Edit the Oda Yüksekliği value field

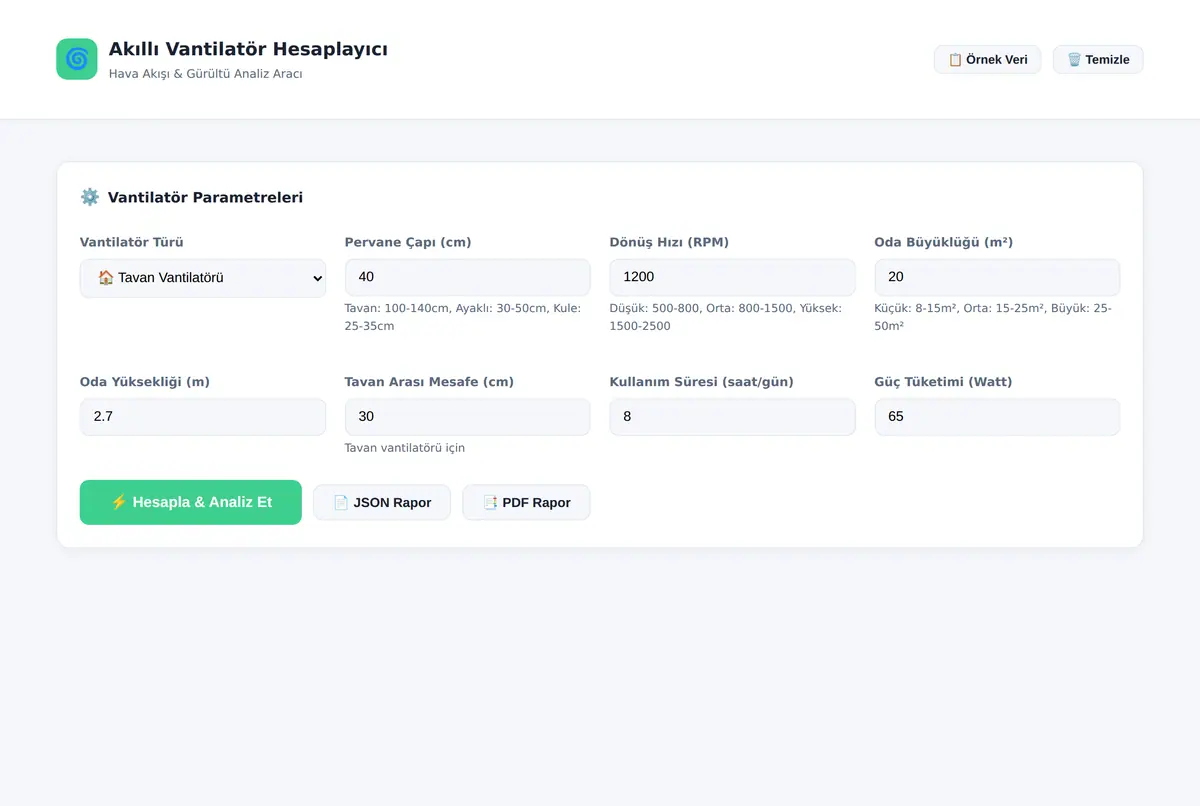(203, 417)
